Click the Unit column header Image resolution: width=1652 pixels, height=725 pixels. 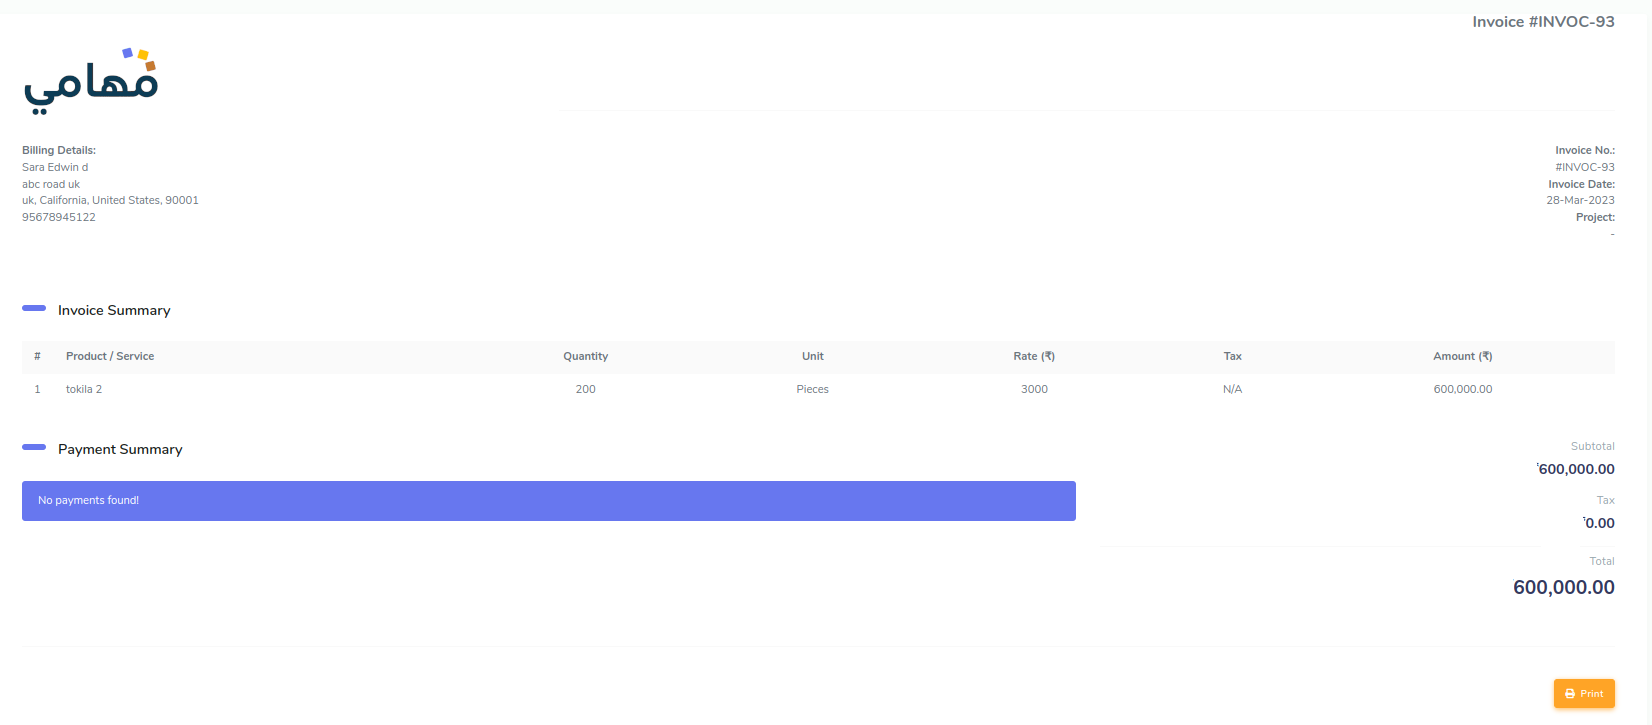(812, 356)
